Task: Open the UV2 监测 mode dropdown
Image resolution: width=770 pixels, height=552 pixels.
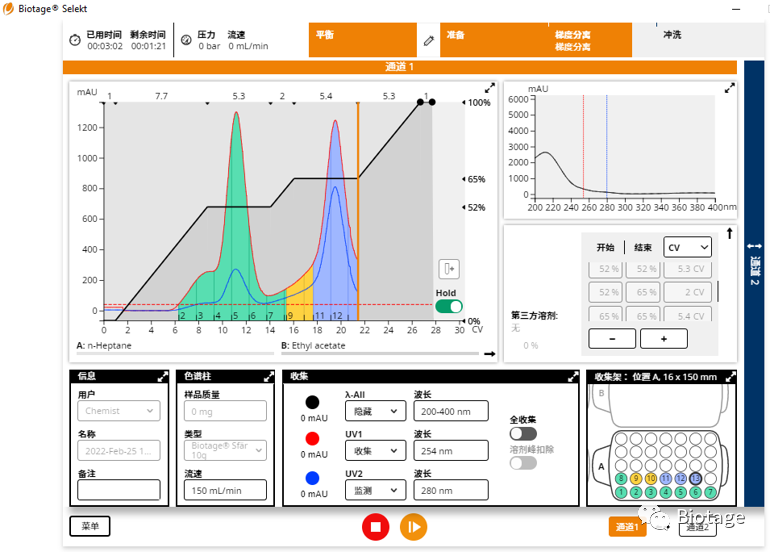Action: (376, 490)
